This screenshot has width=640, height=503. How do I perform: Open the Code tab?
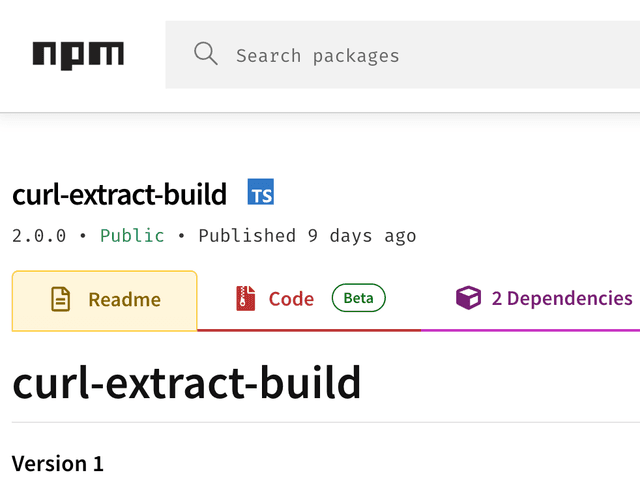[x=291, y=299]
